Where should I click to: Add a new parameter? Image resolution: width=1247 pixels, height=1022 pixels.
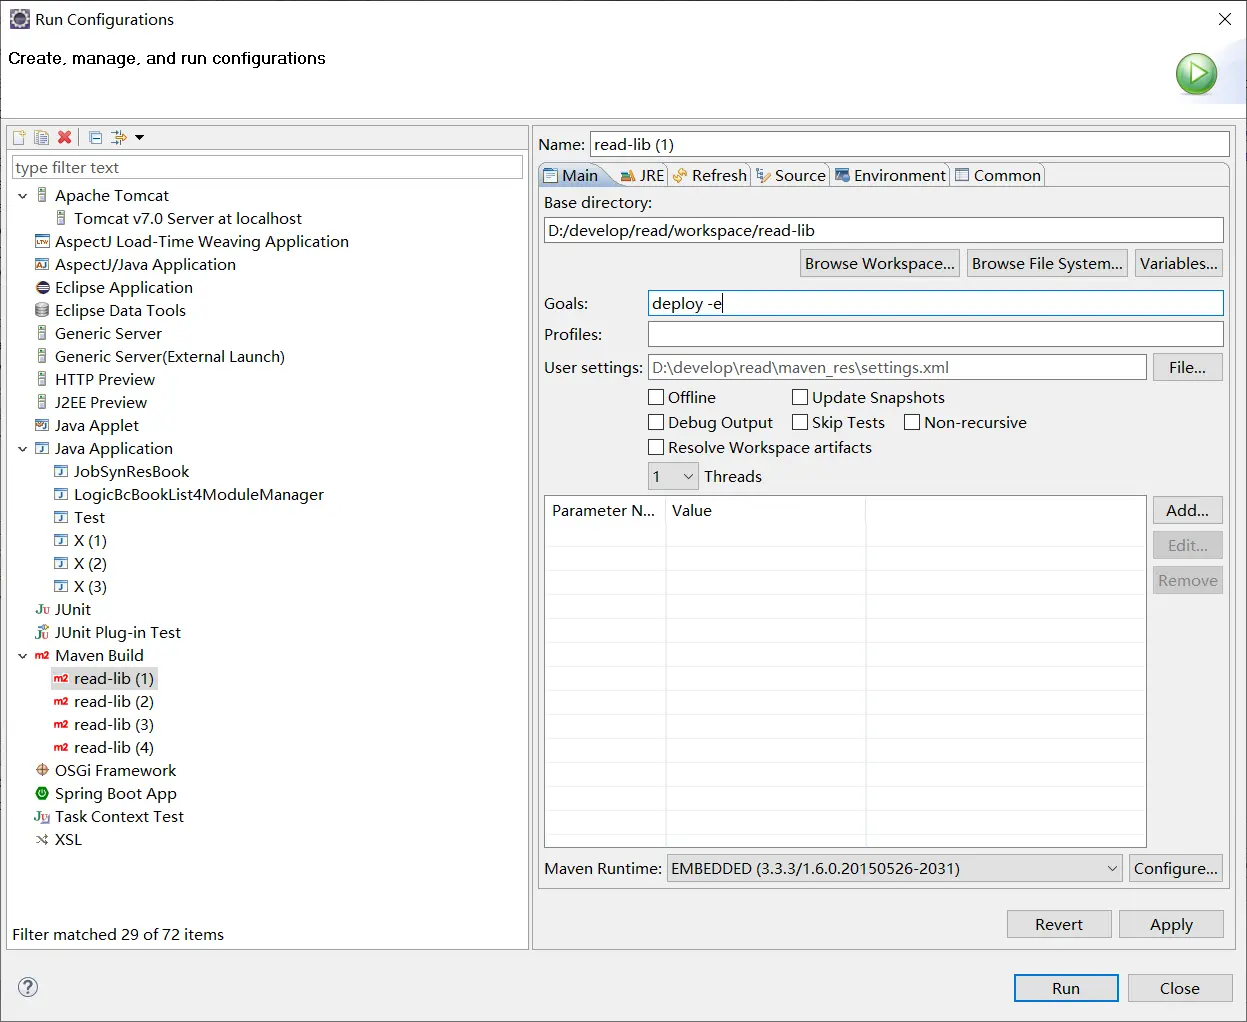pyautogui.click(x=1188, y=510)
